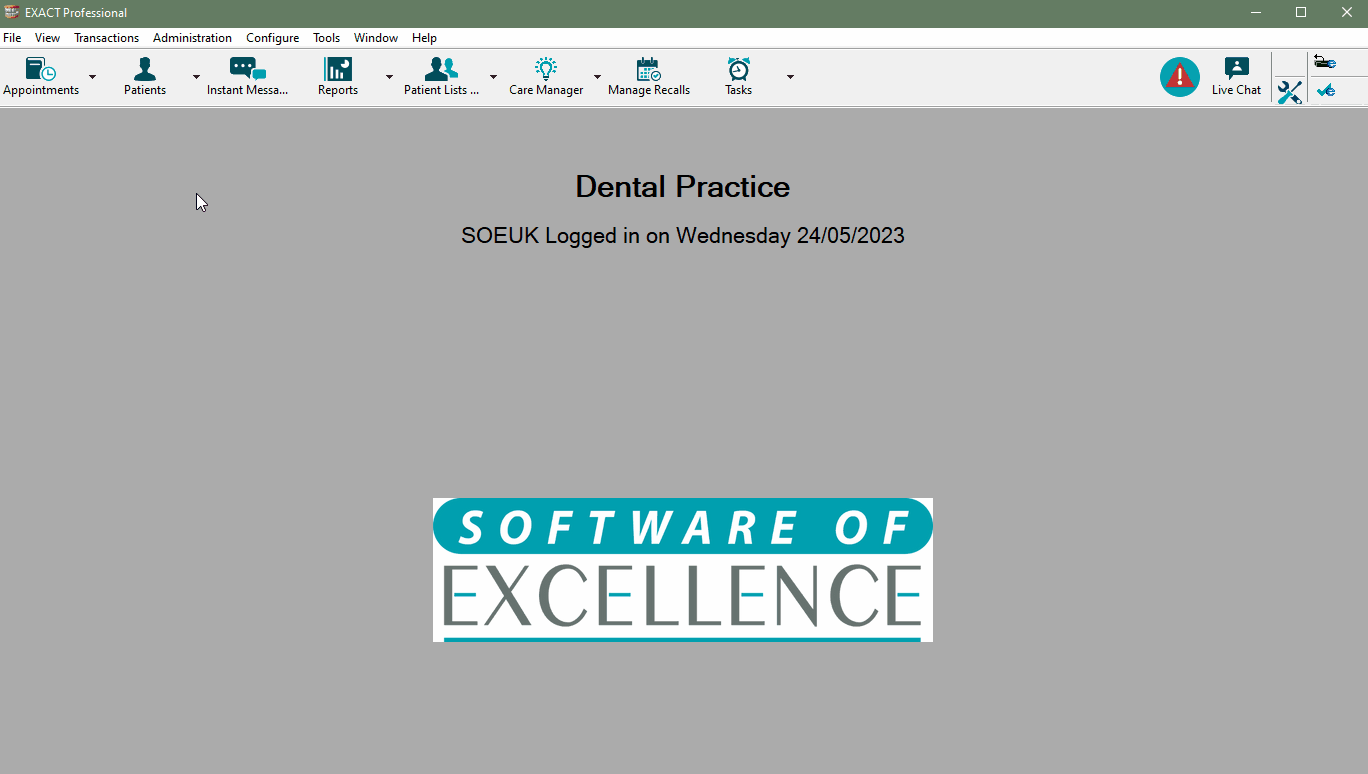Open the View menu

point(47,38)
